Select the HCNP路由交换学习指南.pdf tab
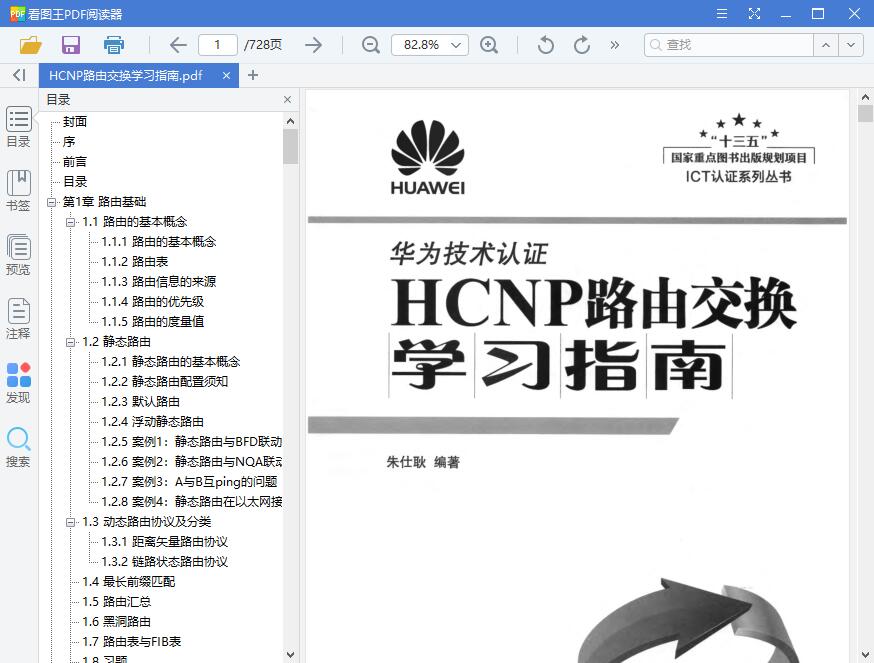The height and width of the screenshot is (663, 874). tap(130, 75)
